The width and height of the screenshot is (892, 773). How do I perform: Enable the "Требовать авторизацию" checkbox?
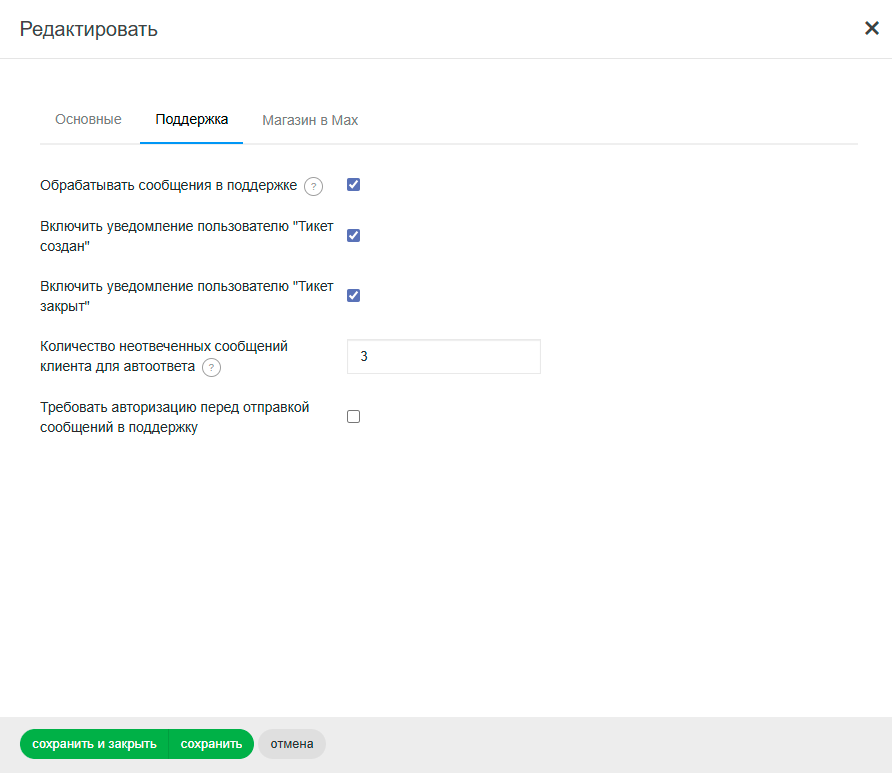tap(353, 417)
